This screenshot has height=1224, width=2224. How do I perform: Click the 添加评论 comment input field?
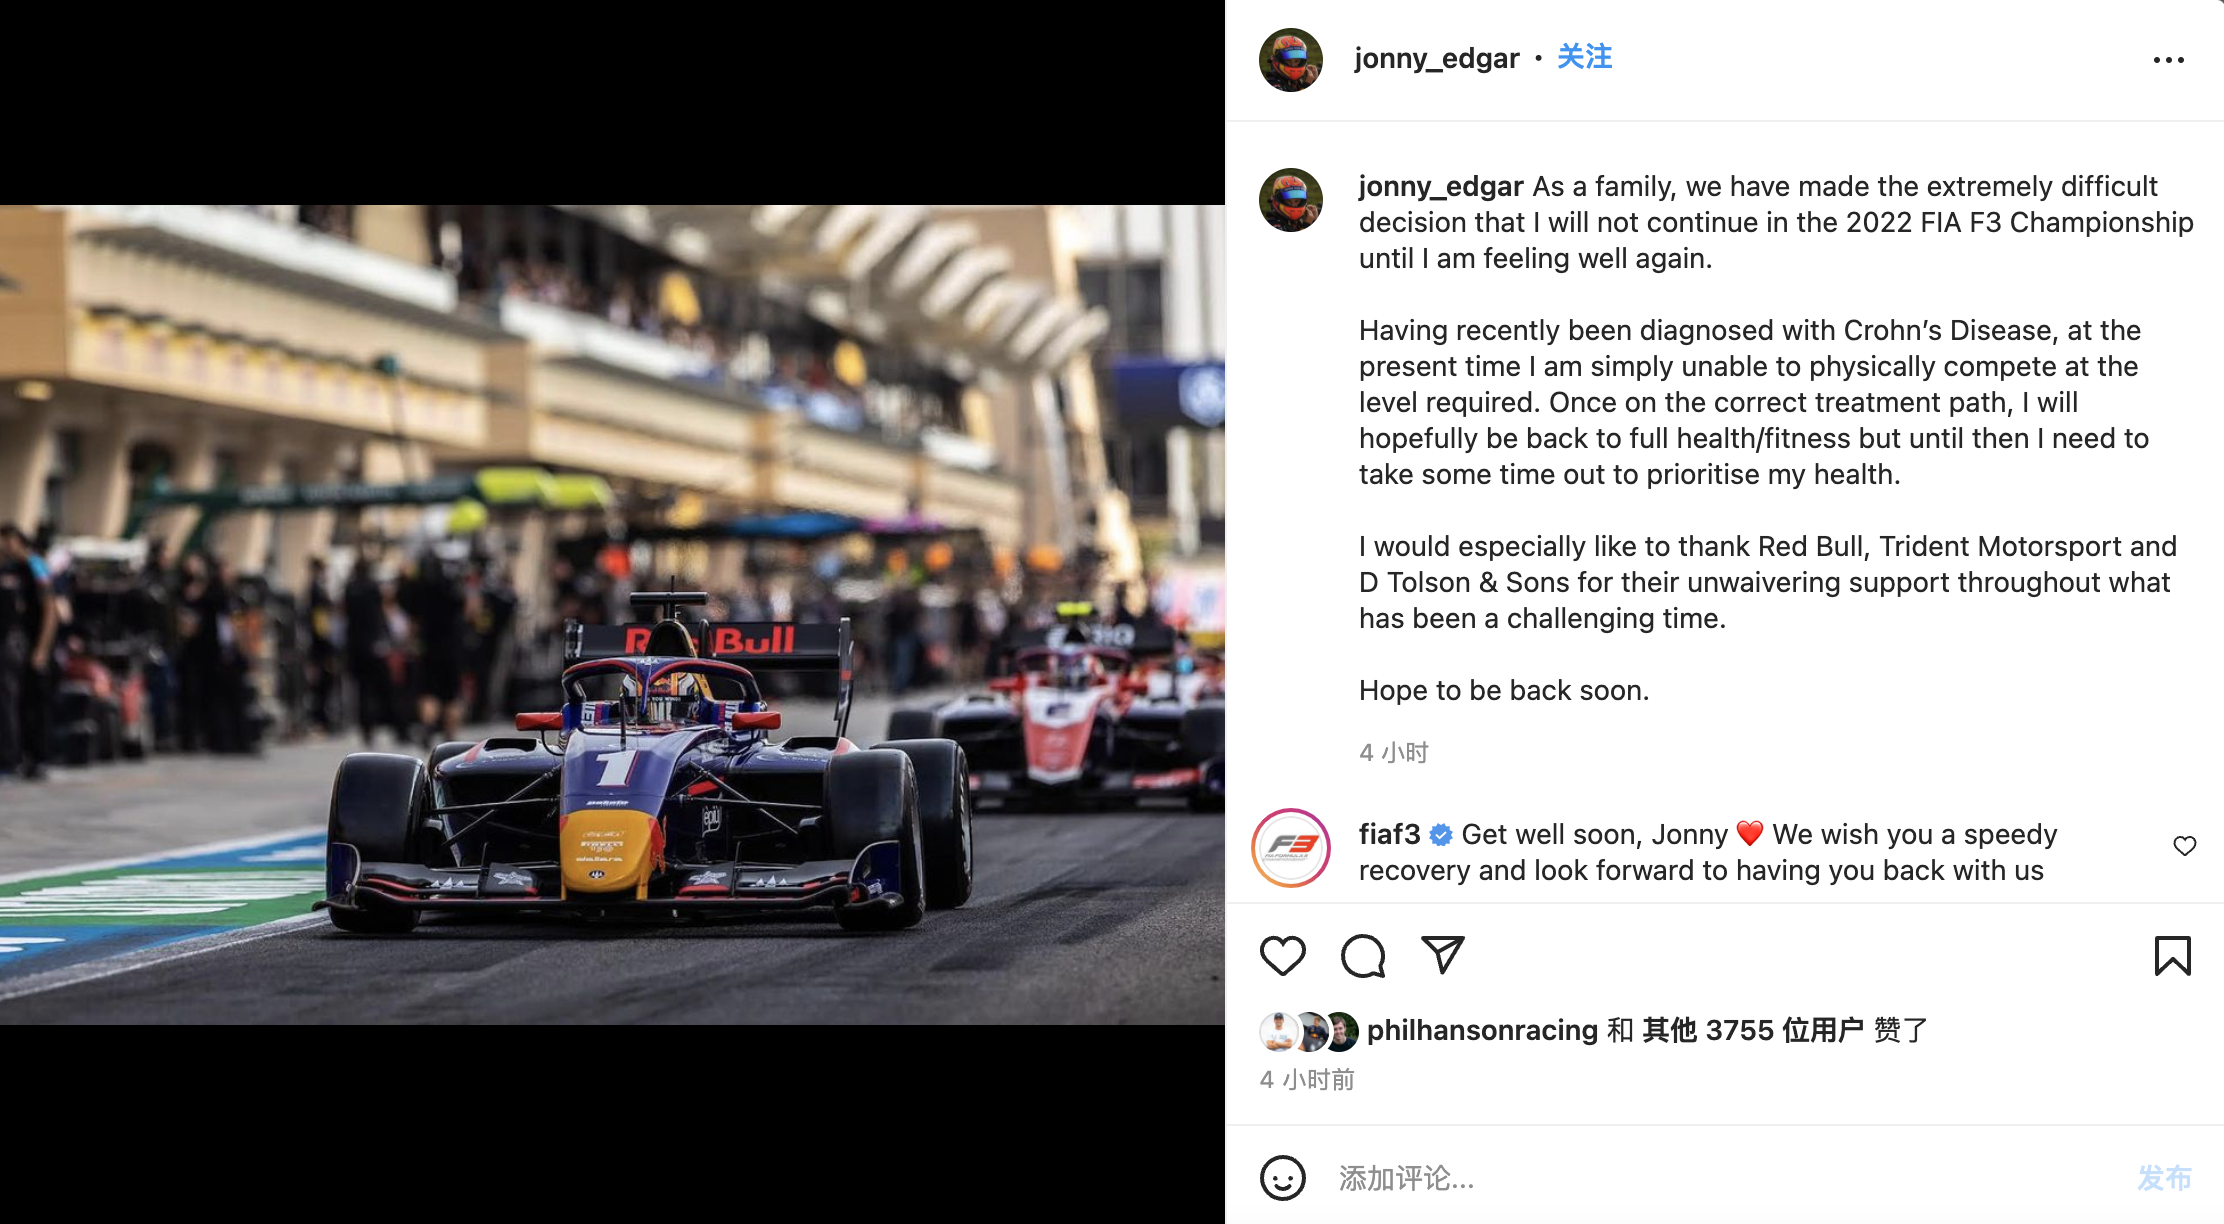[1720, 1178]
